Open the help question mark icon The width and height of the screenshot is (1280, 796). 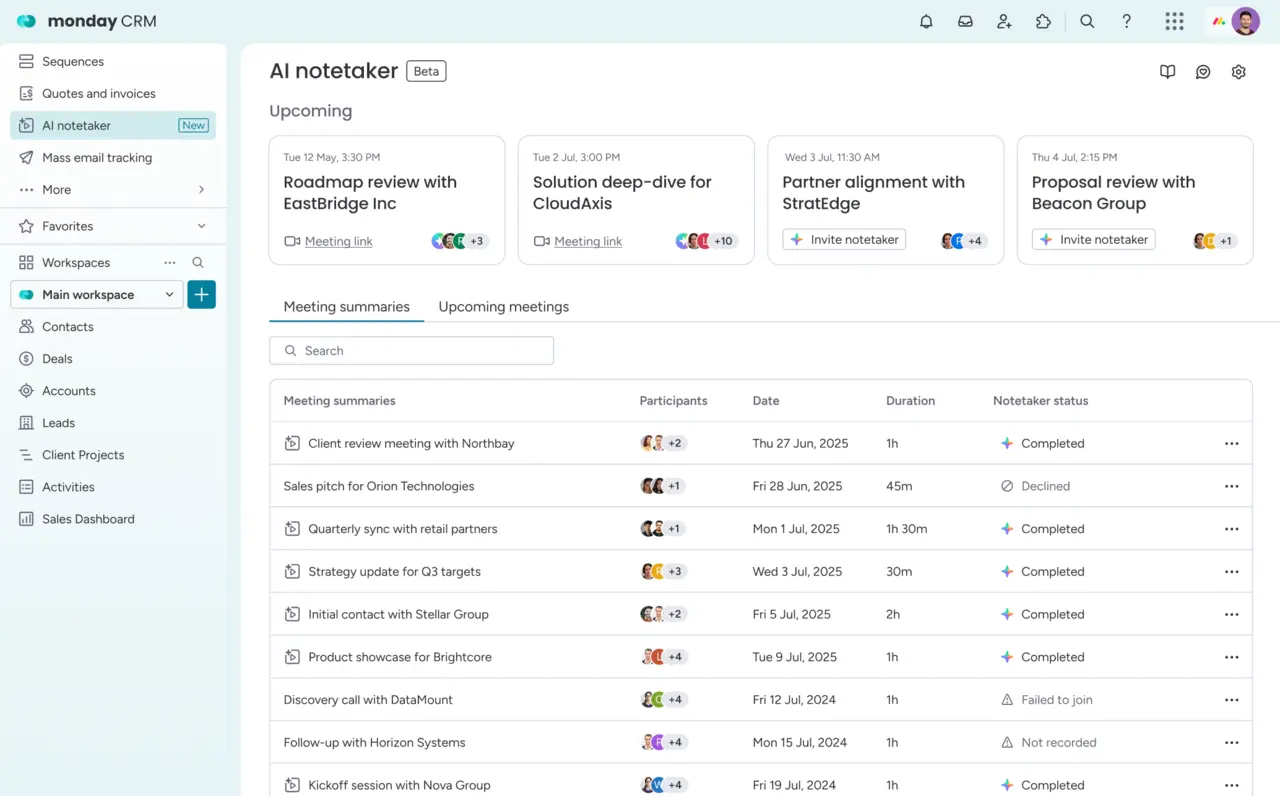point(1126,21)
